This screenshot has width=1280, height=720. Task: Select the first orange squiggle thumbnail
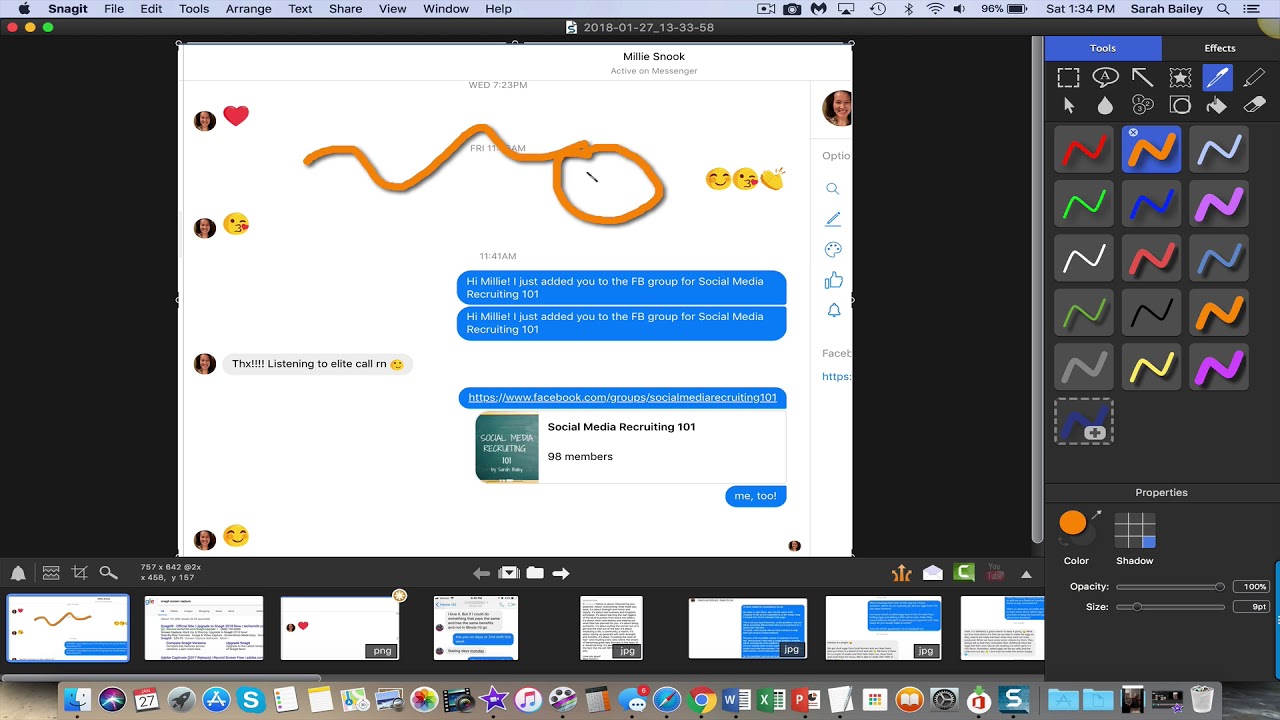68,628
